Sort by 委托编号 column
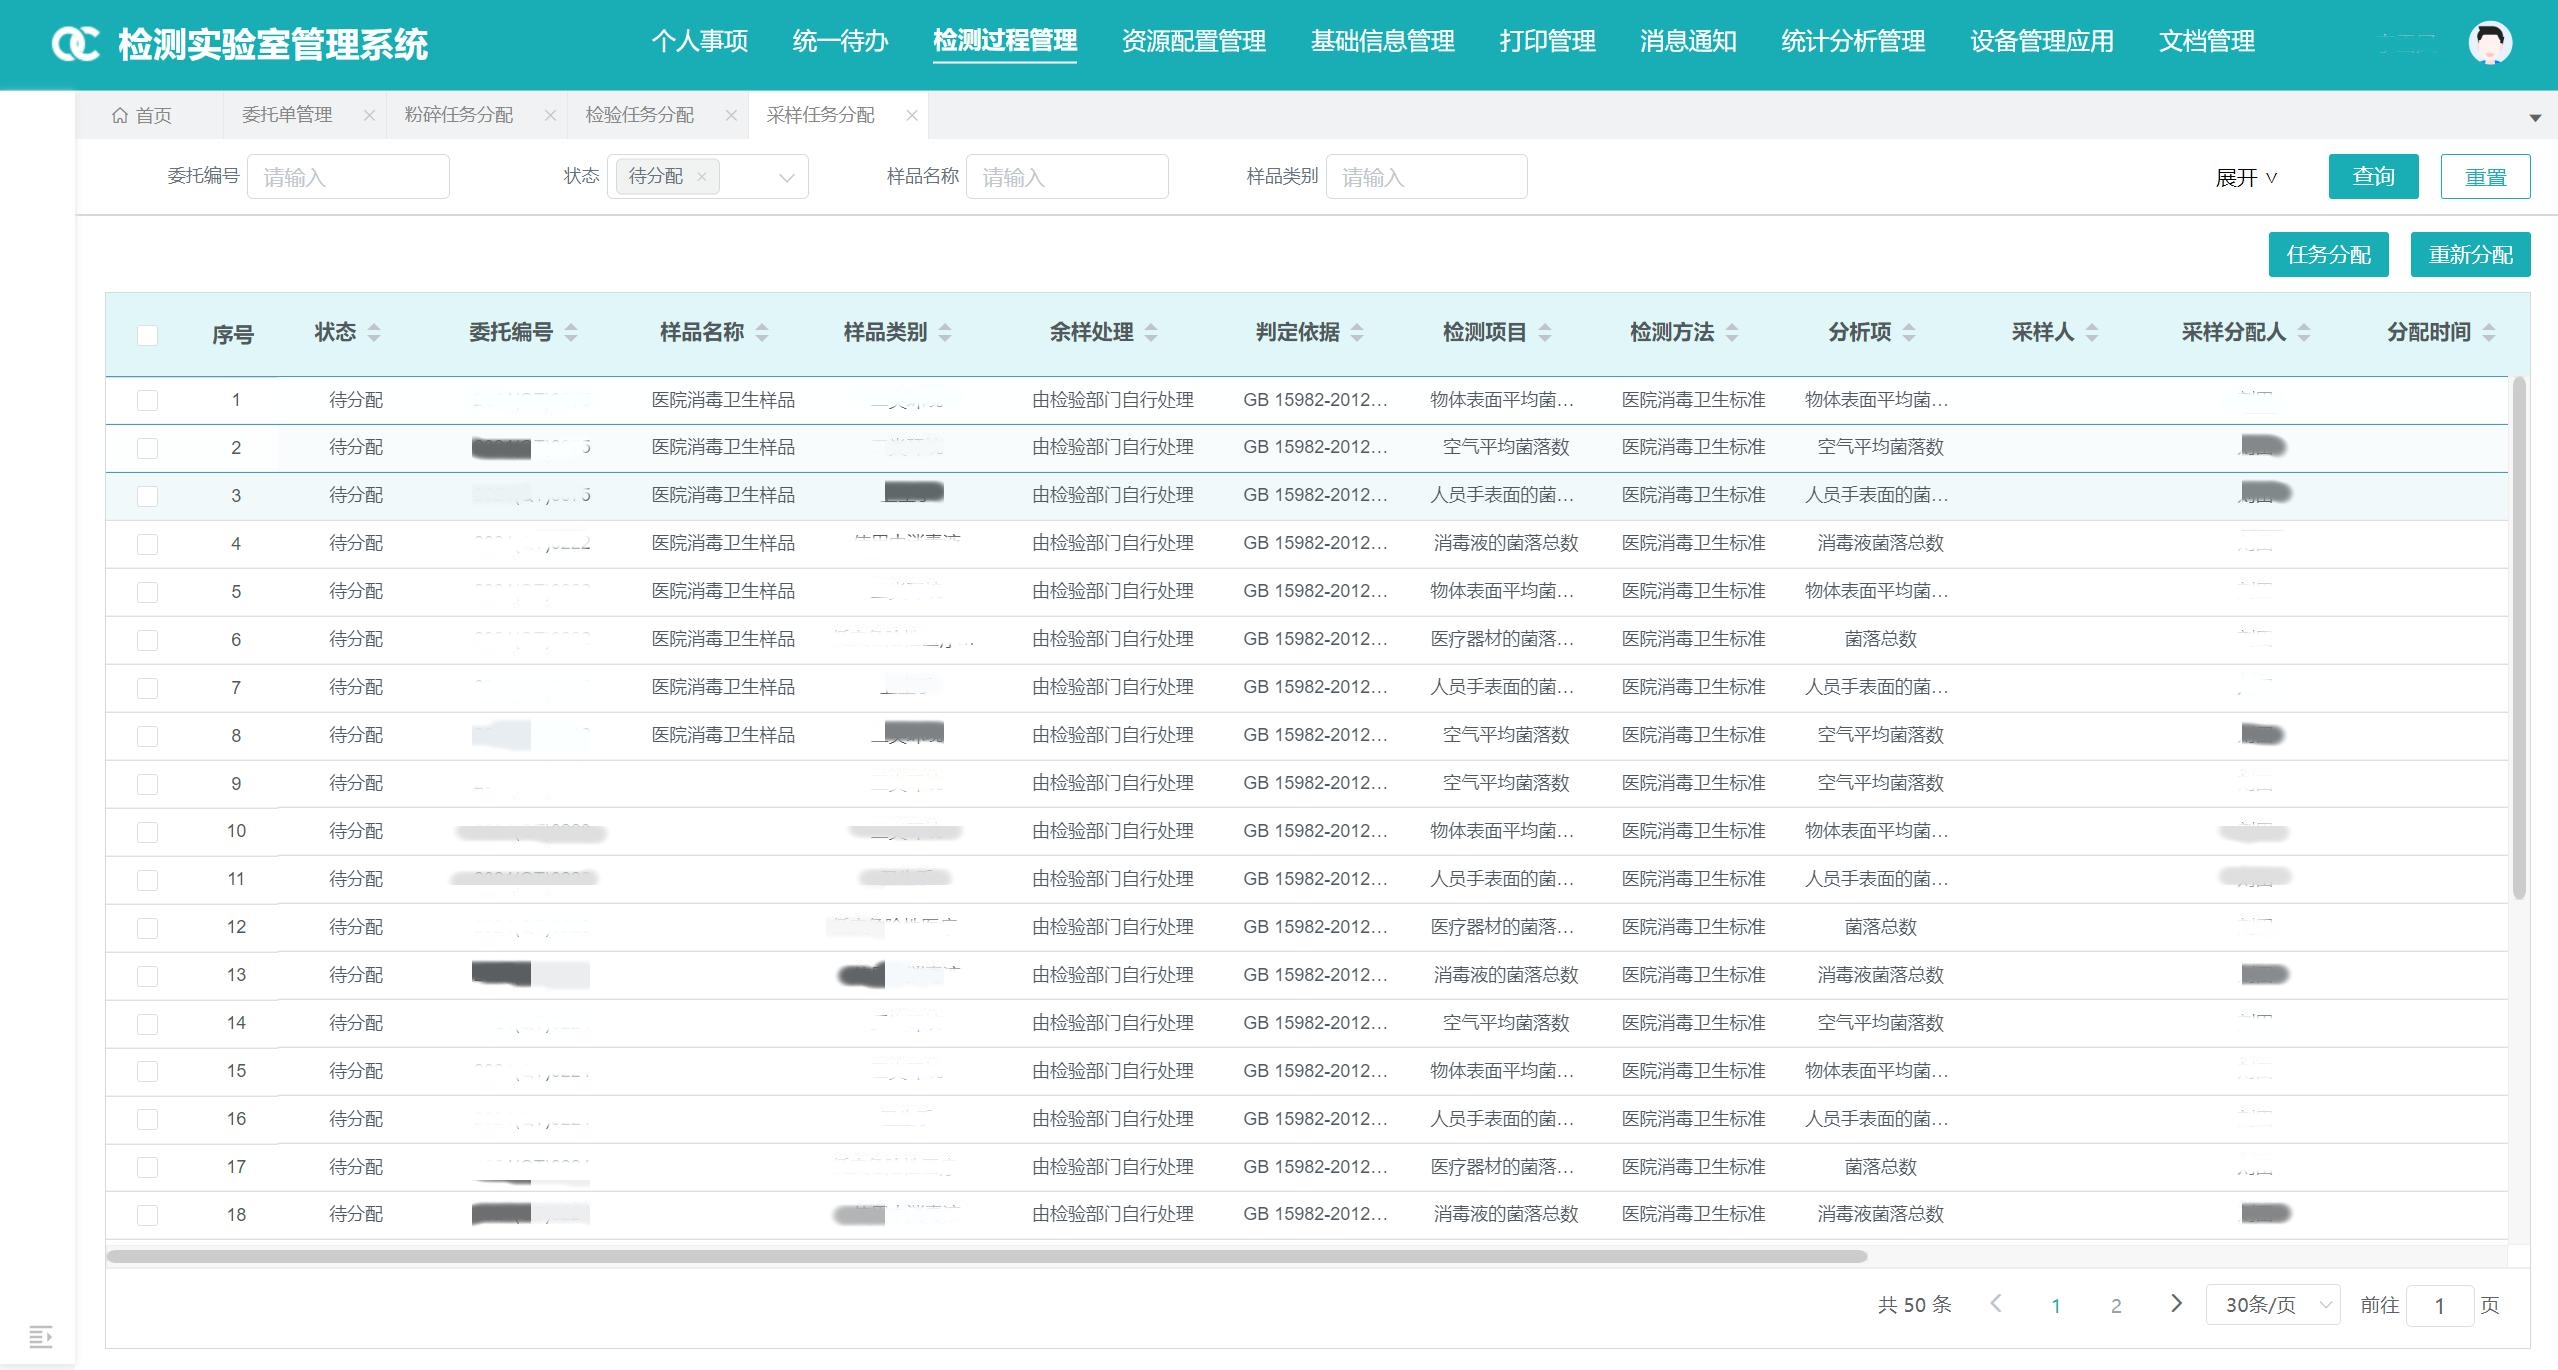Image resolution: width=2558 pixels, height=1370 pixels. coord(571,332)
